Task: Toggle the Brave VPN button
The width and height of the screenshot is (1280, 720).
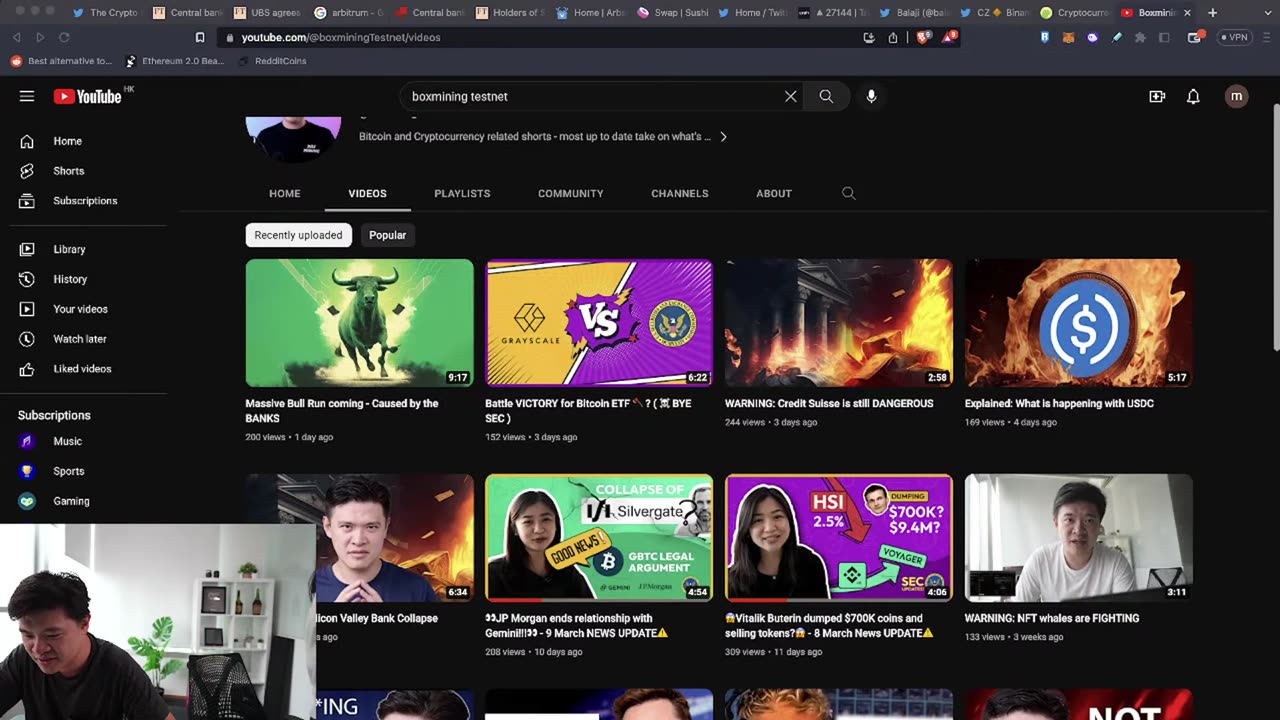Action: coord(1236,37)
